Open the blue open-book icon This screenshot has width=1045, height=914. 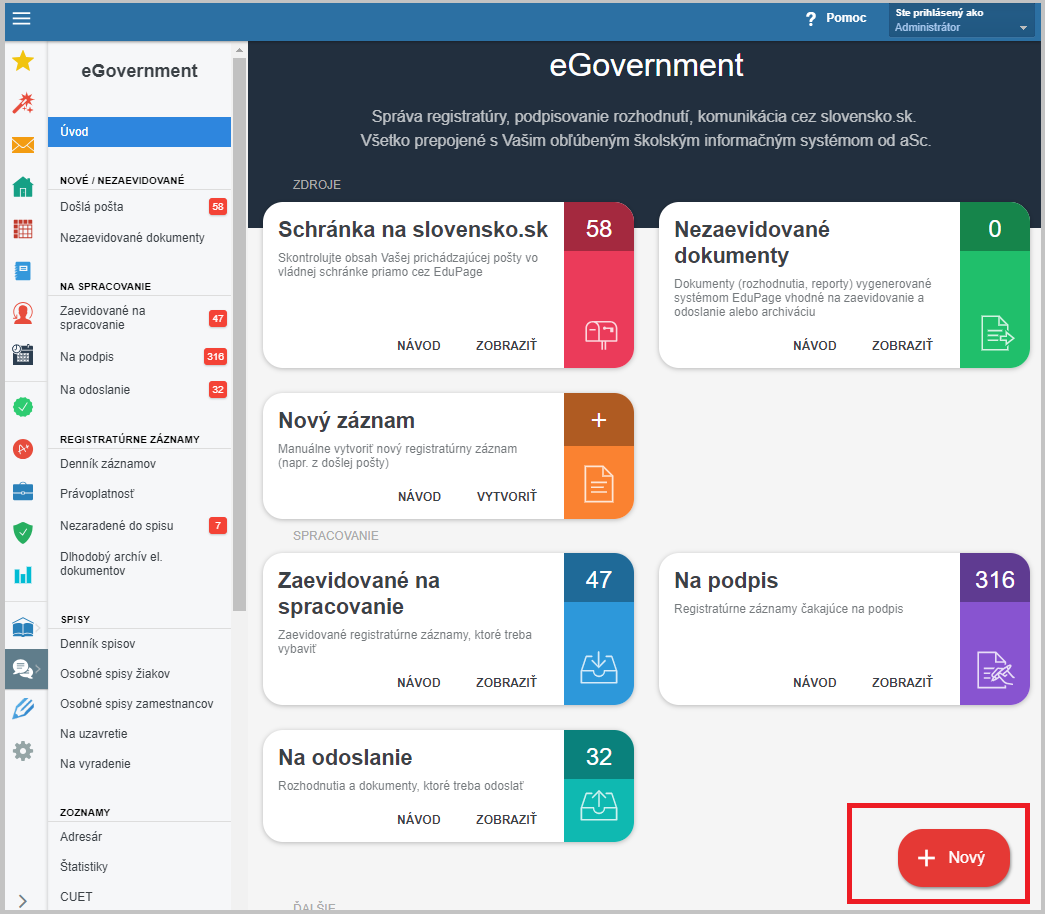pos(23,627)
